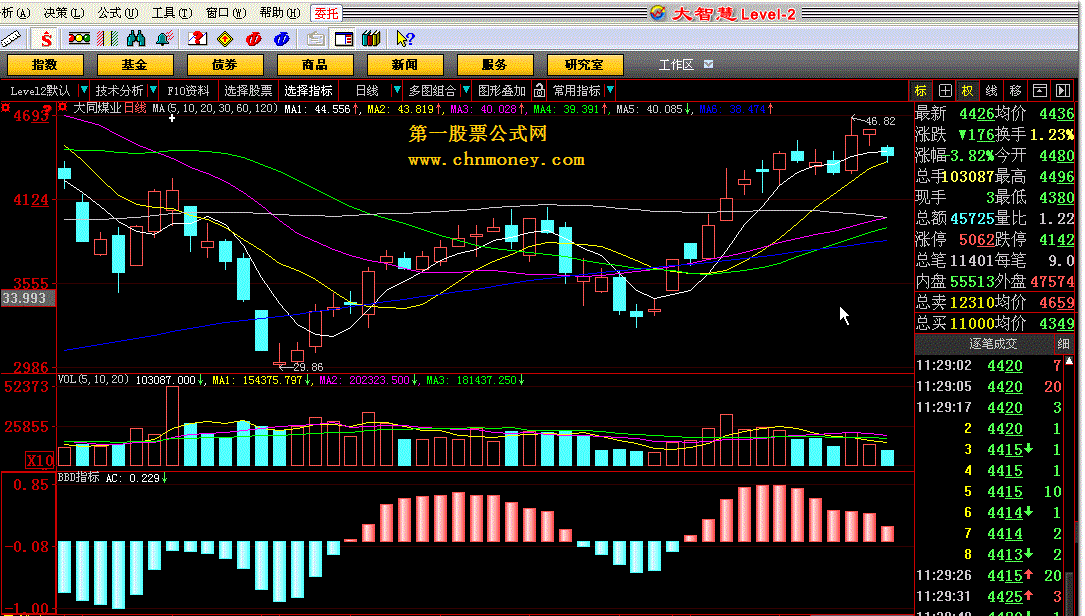
Task: Open the 决策(L) menu
Action: [x=64, y=13]
